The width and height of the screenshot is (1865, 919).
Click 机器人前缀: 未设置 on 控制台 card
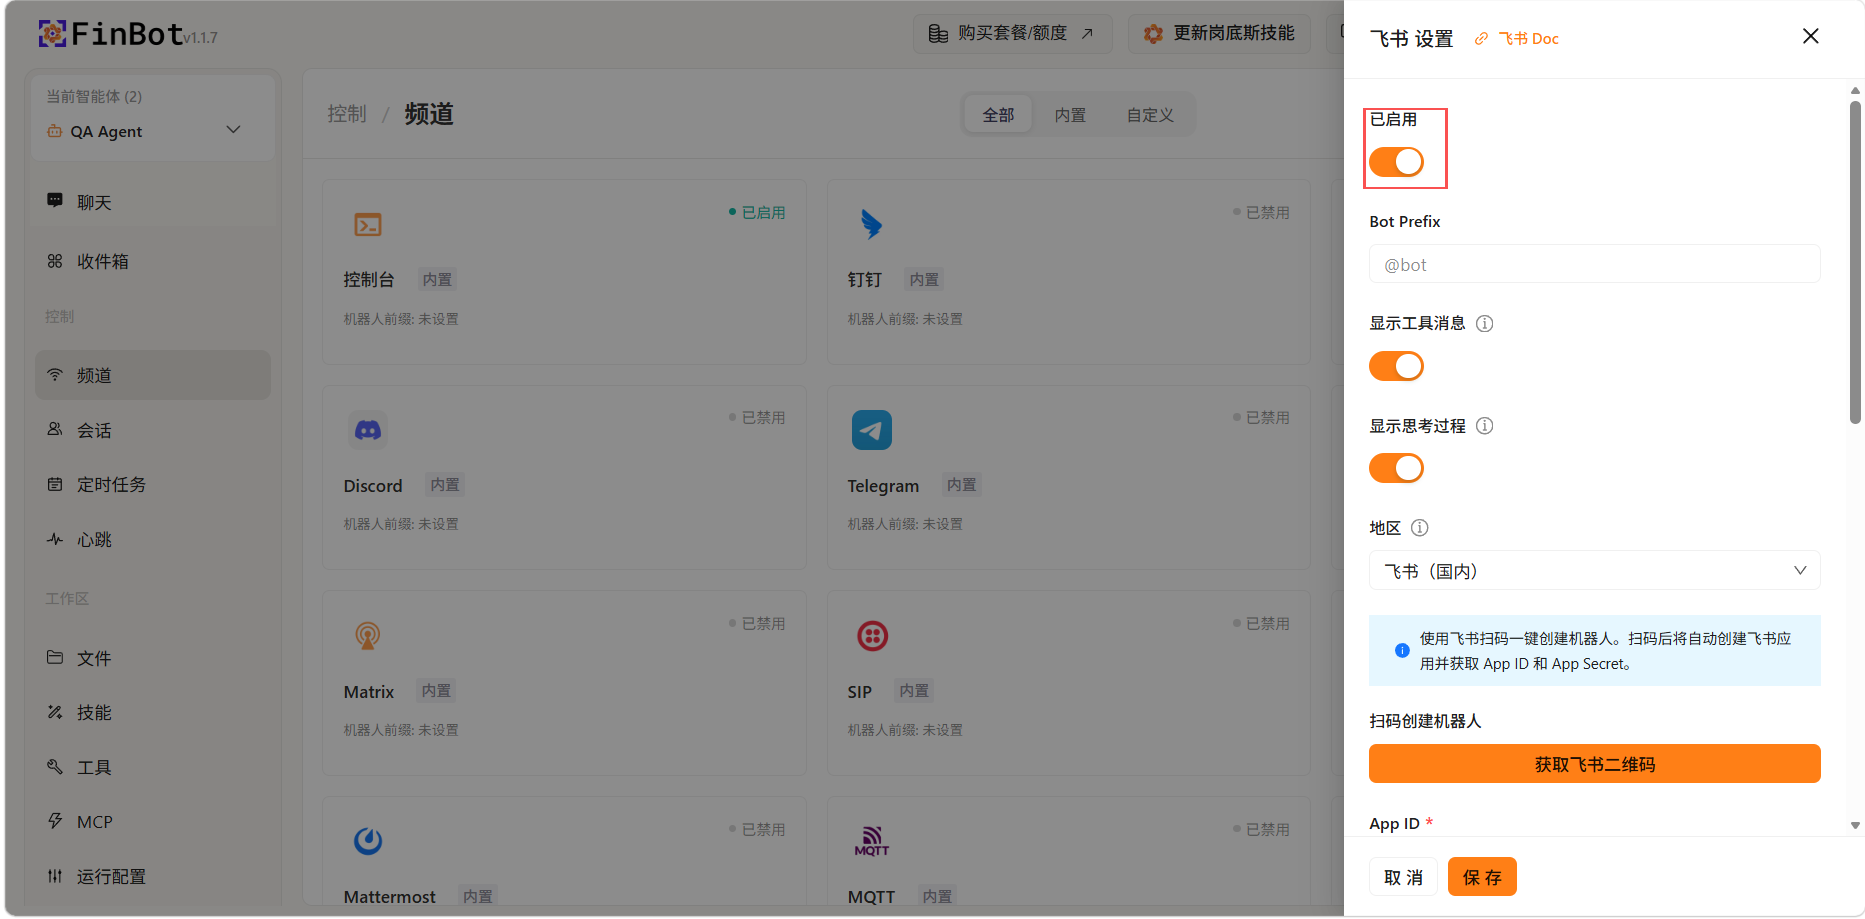(401, 319)
